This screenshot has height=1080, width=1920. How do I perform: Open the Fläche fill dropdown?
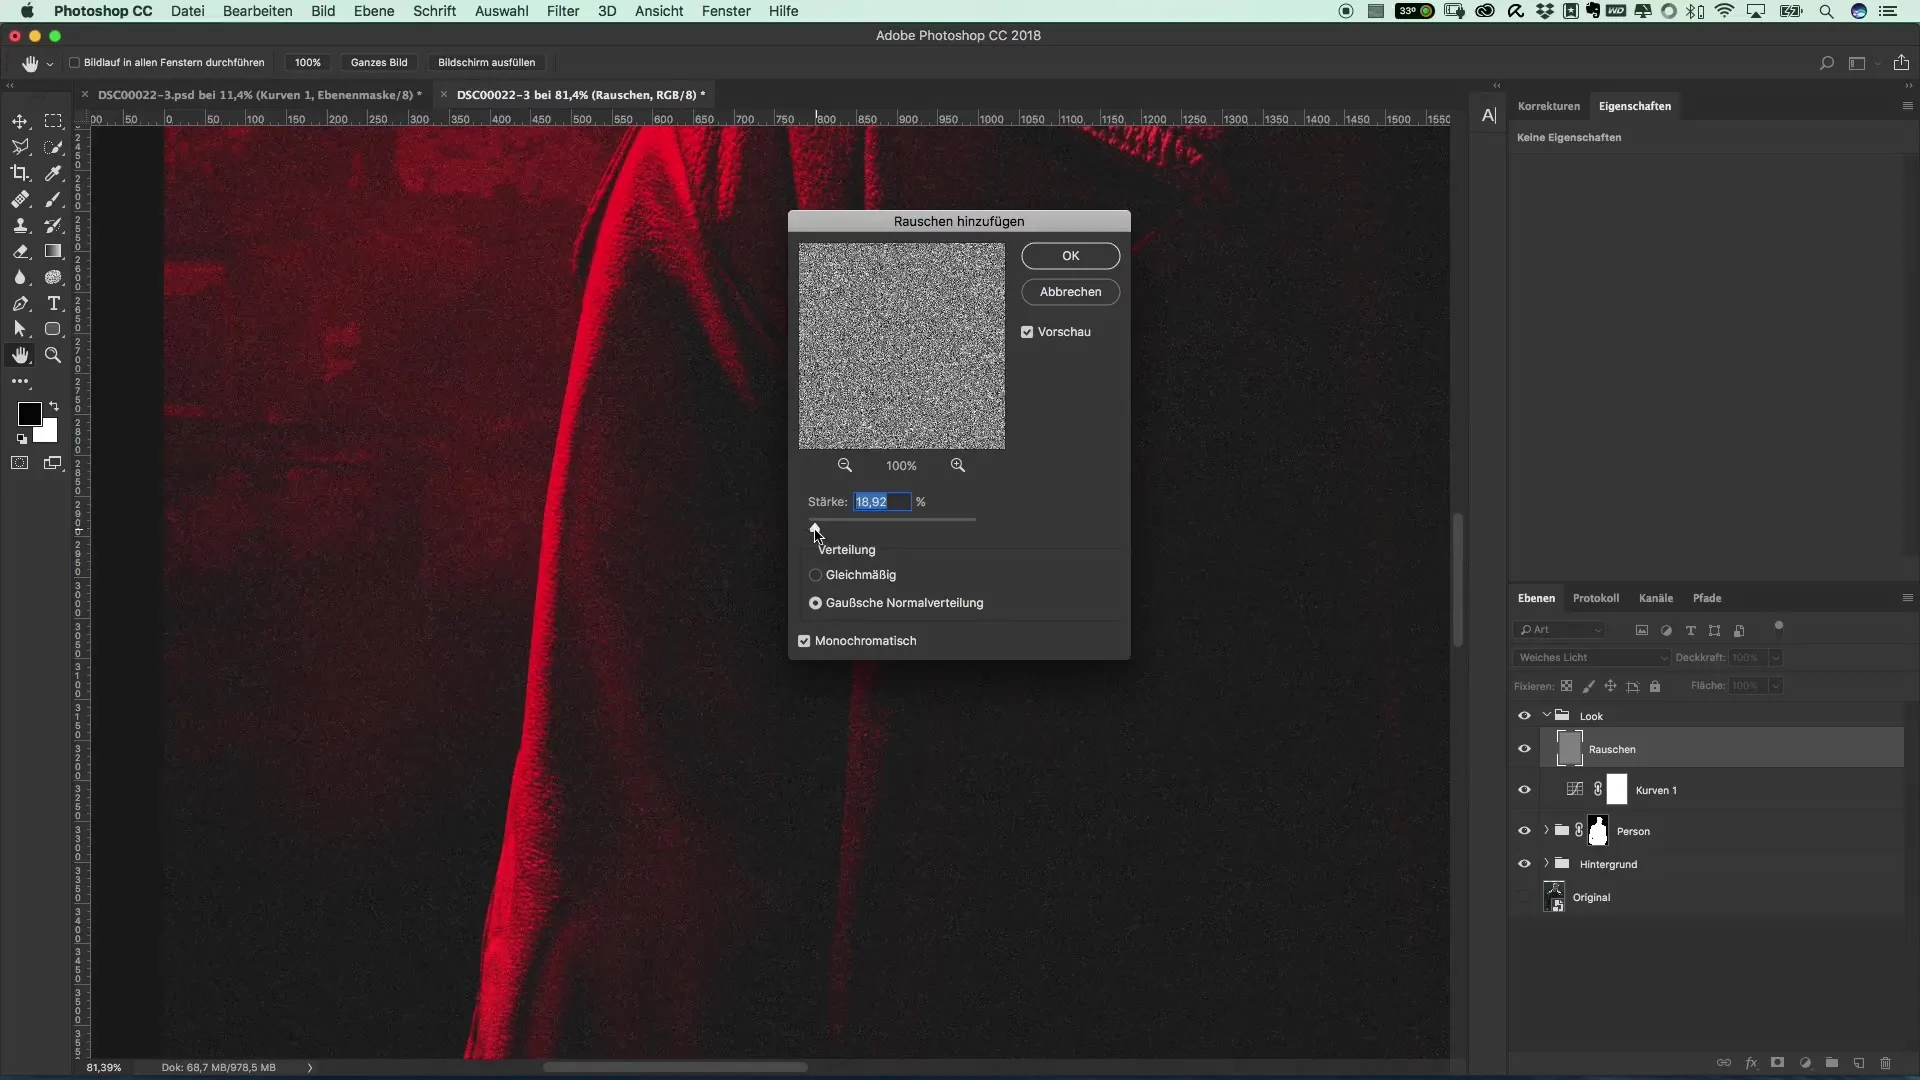click(x=1776, y=686)
